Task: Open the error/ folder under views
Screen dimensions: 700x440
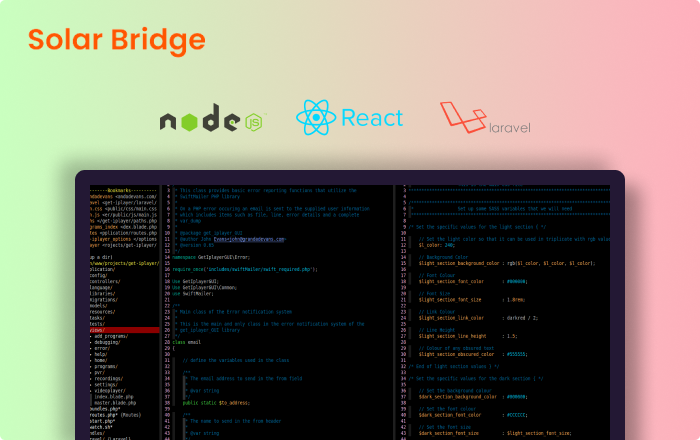Action: 102,348
